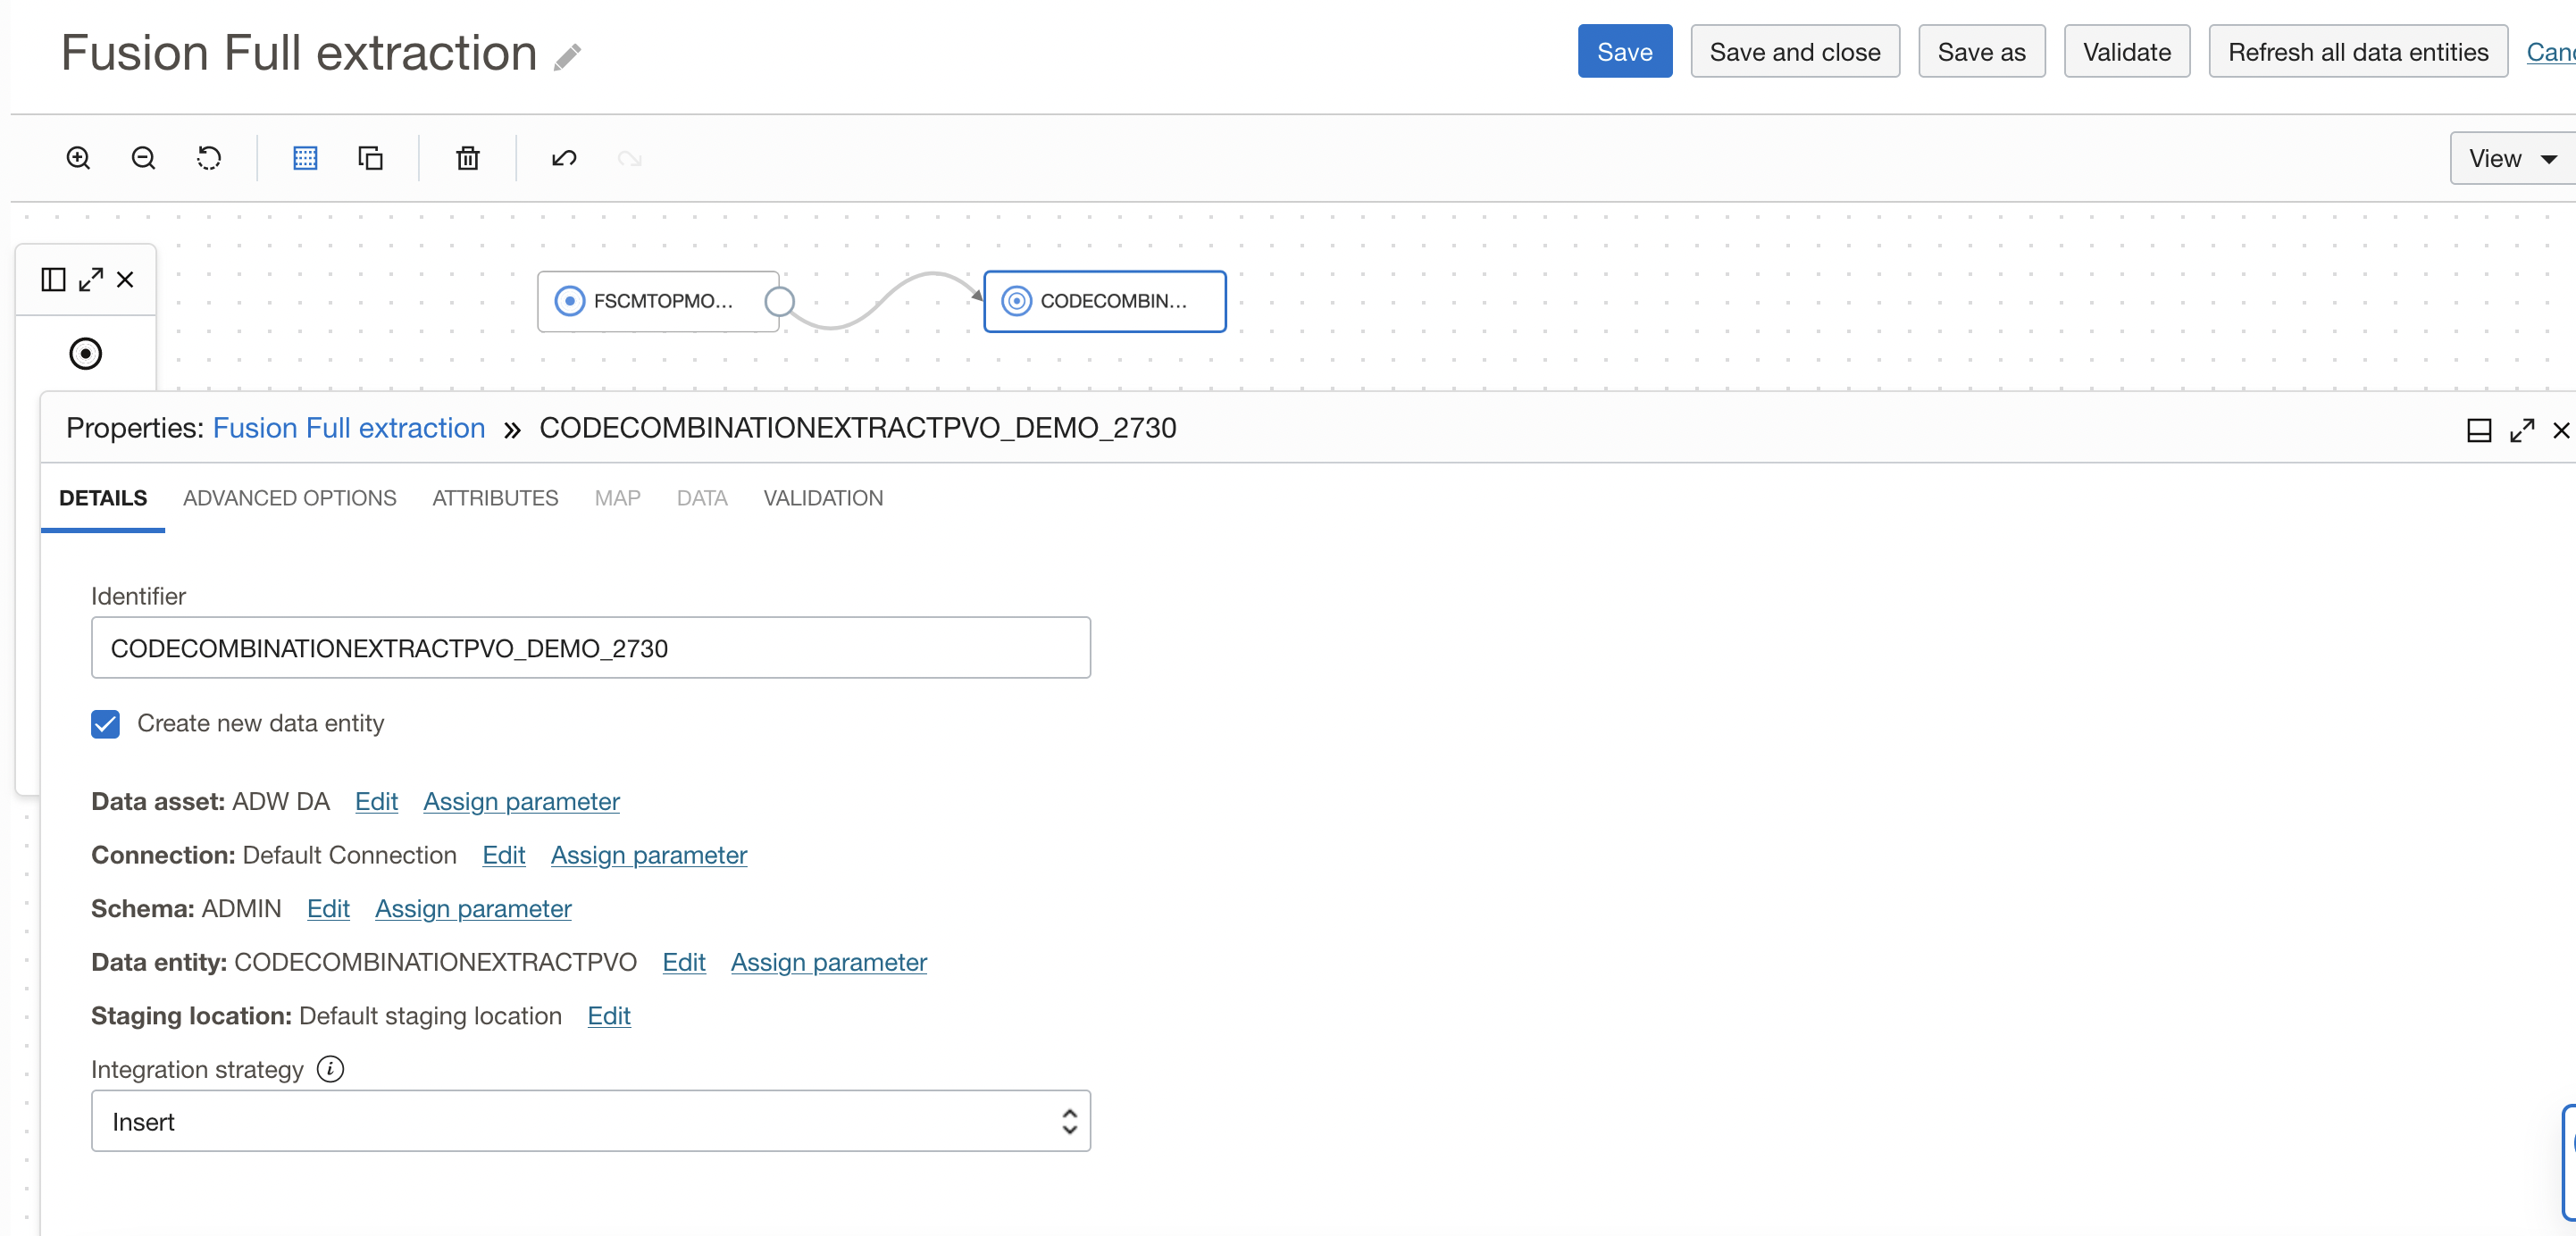Open the View dropdown menu
The image size is (2576, 1236).
[2511, 158]
